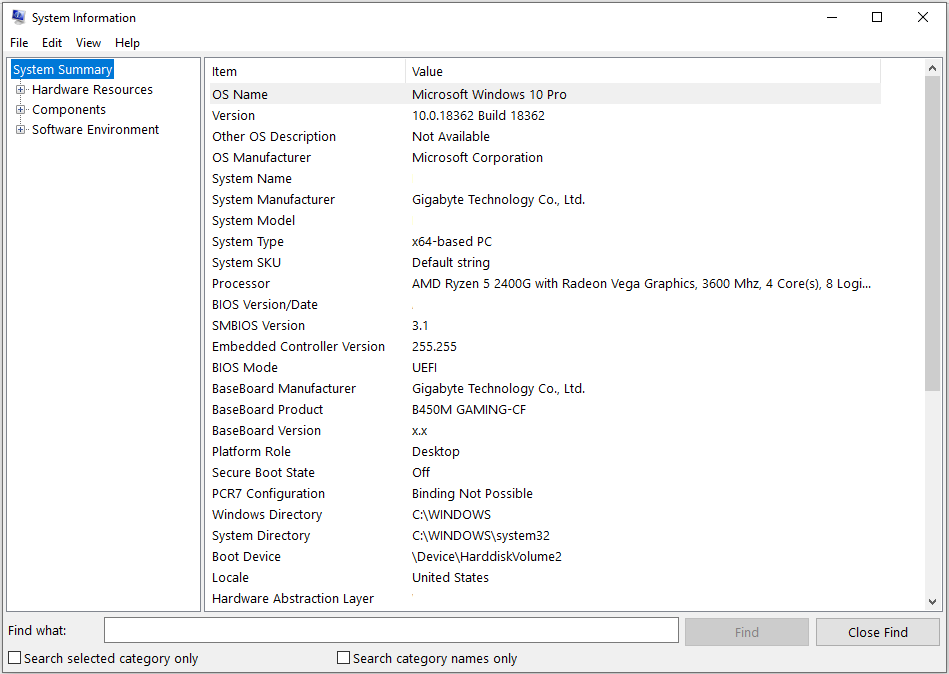Click the Find button
The image size is (949, 674).
(x=746, y=632)
